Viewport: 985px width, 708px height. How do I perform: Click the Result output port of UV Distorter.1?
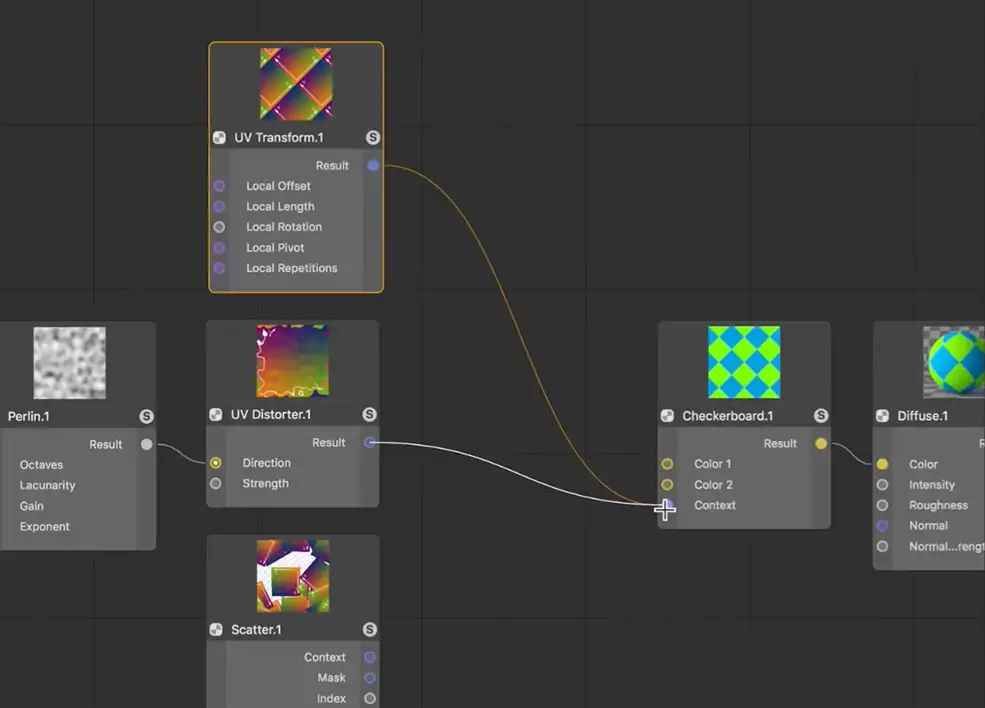coord(369,443)
